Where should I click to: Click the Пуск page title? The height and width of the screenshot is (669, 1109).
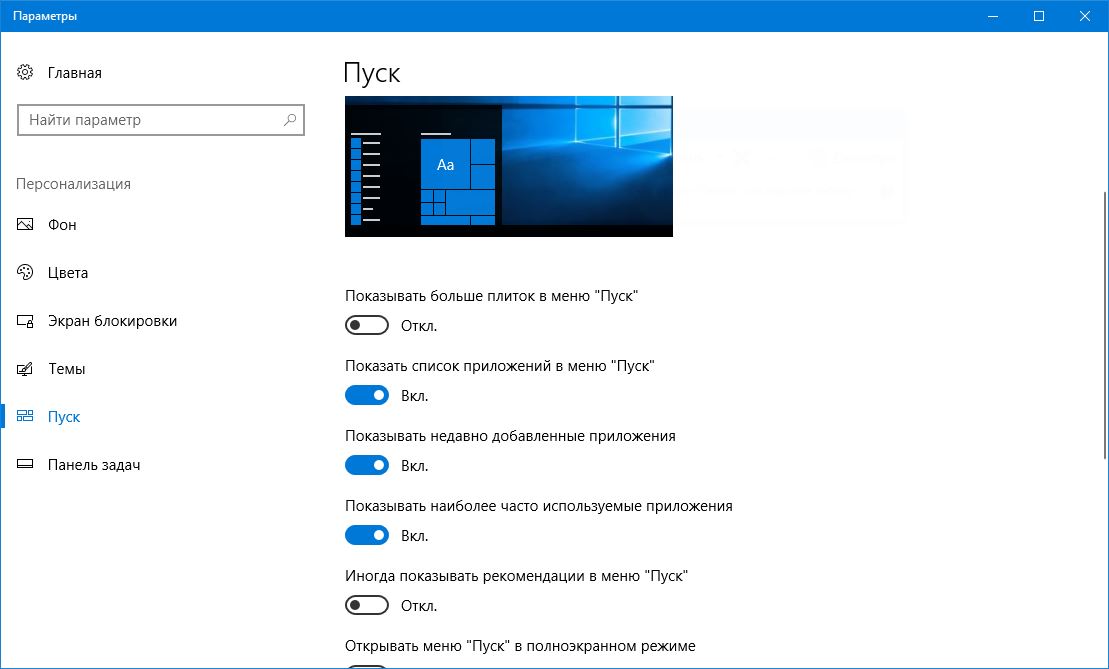tap(372, 74)
